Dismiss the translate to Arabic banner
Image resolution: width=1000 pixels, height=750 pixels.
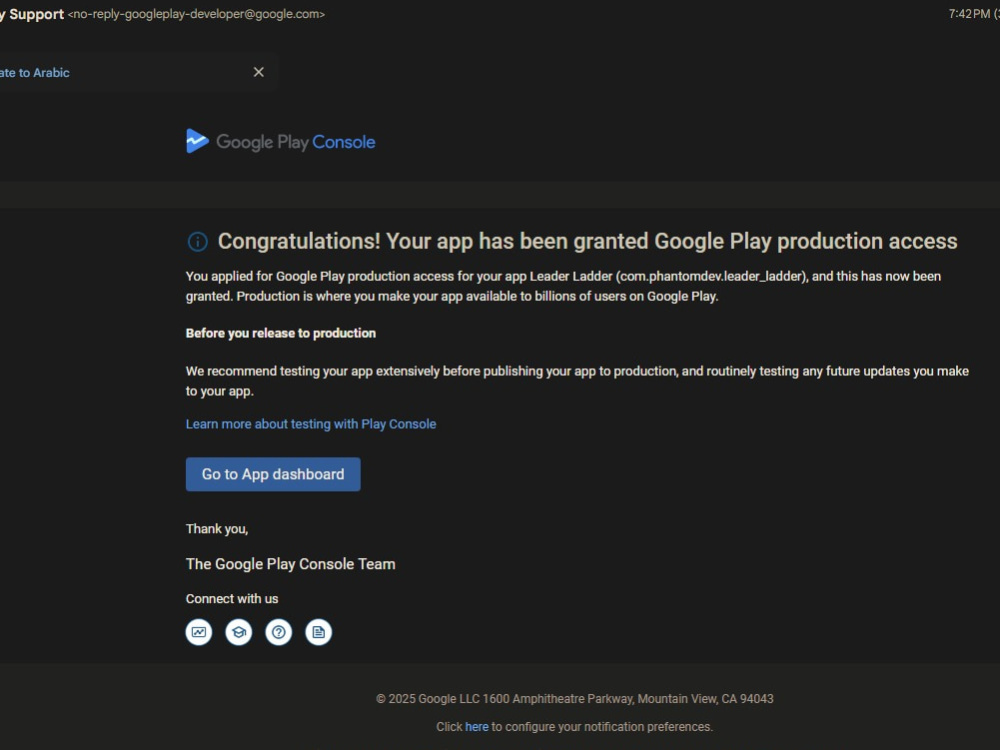point(258,72)
